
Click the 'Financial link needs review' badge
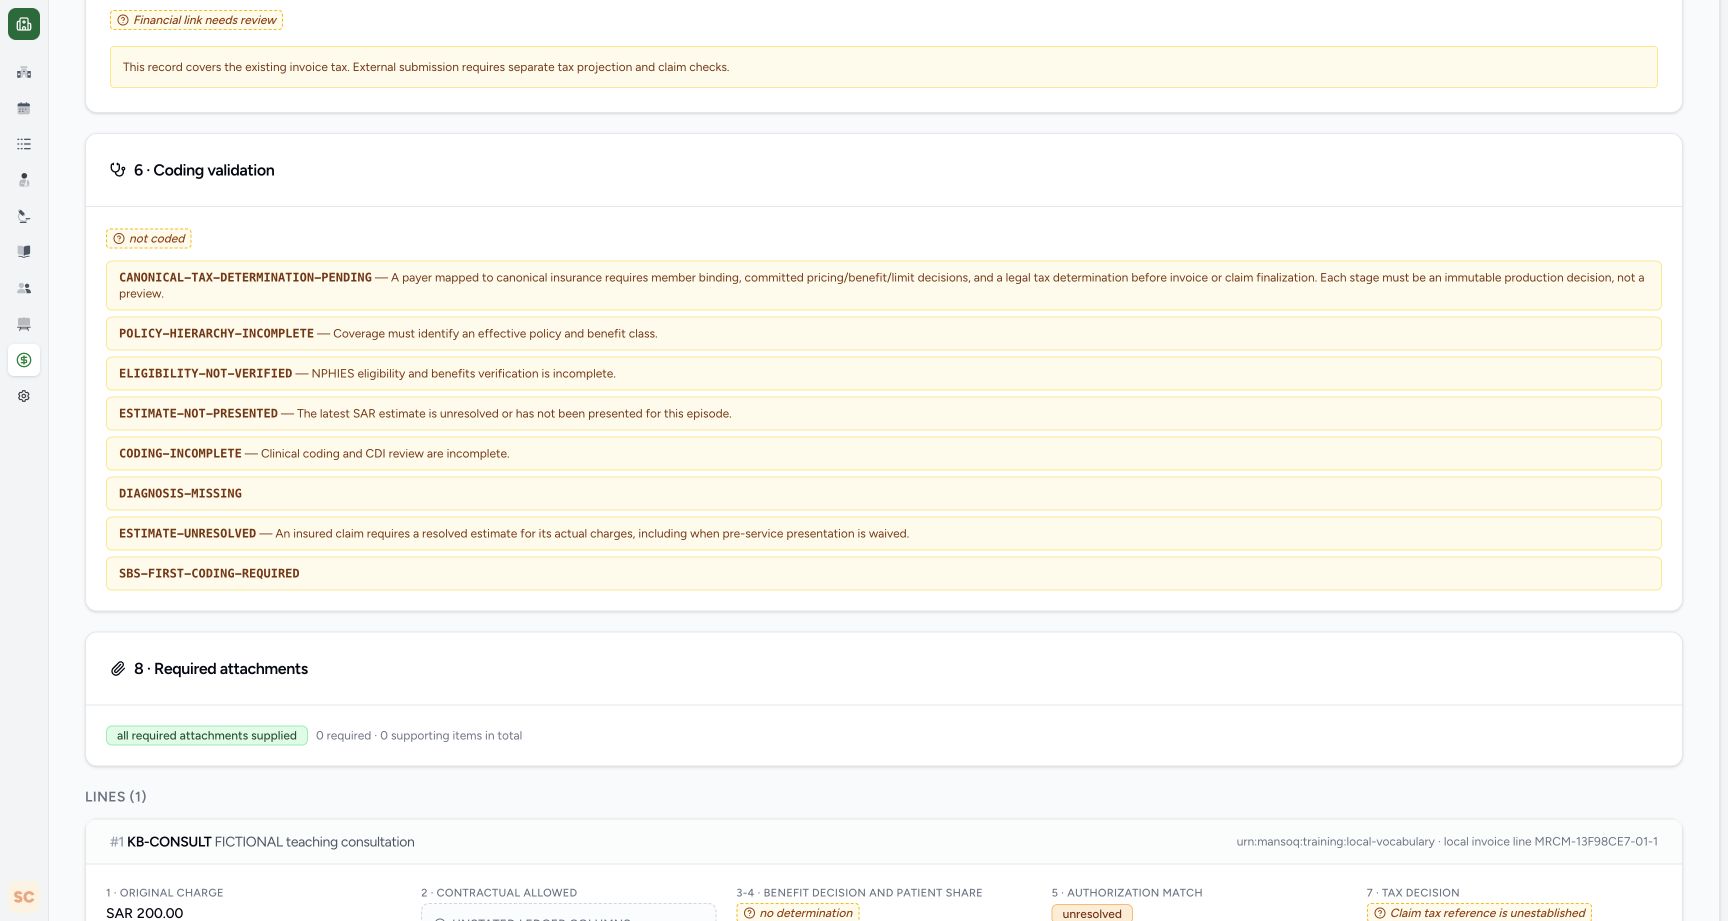pyautogui.click(x=196, y=20)
